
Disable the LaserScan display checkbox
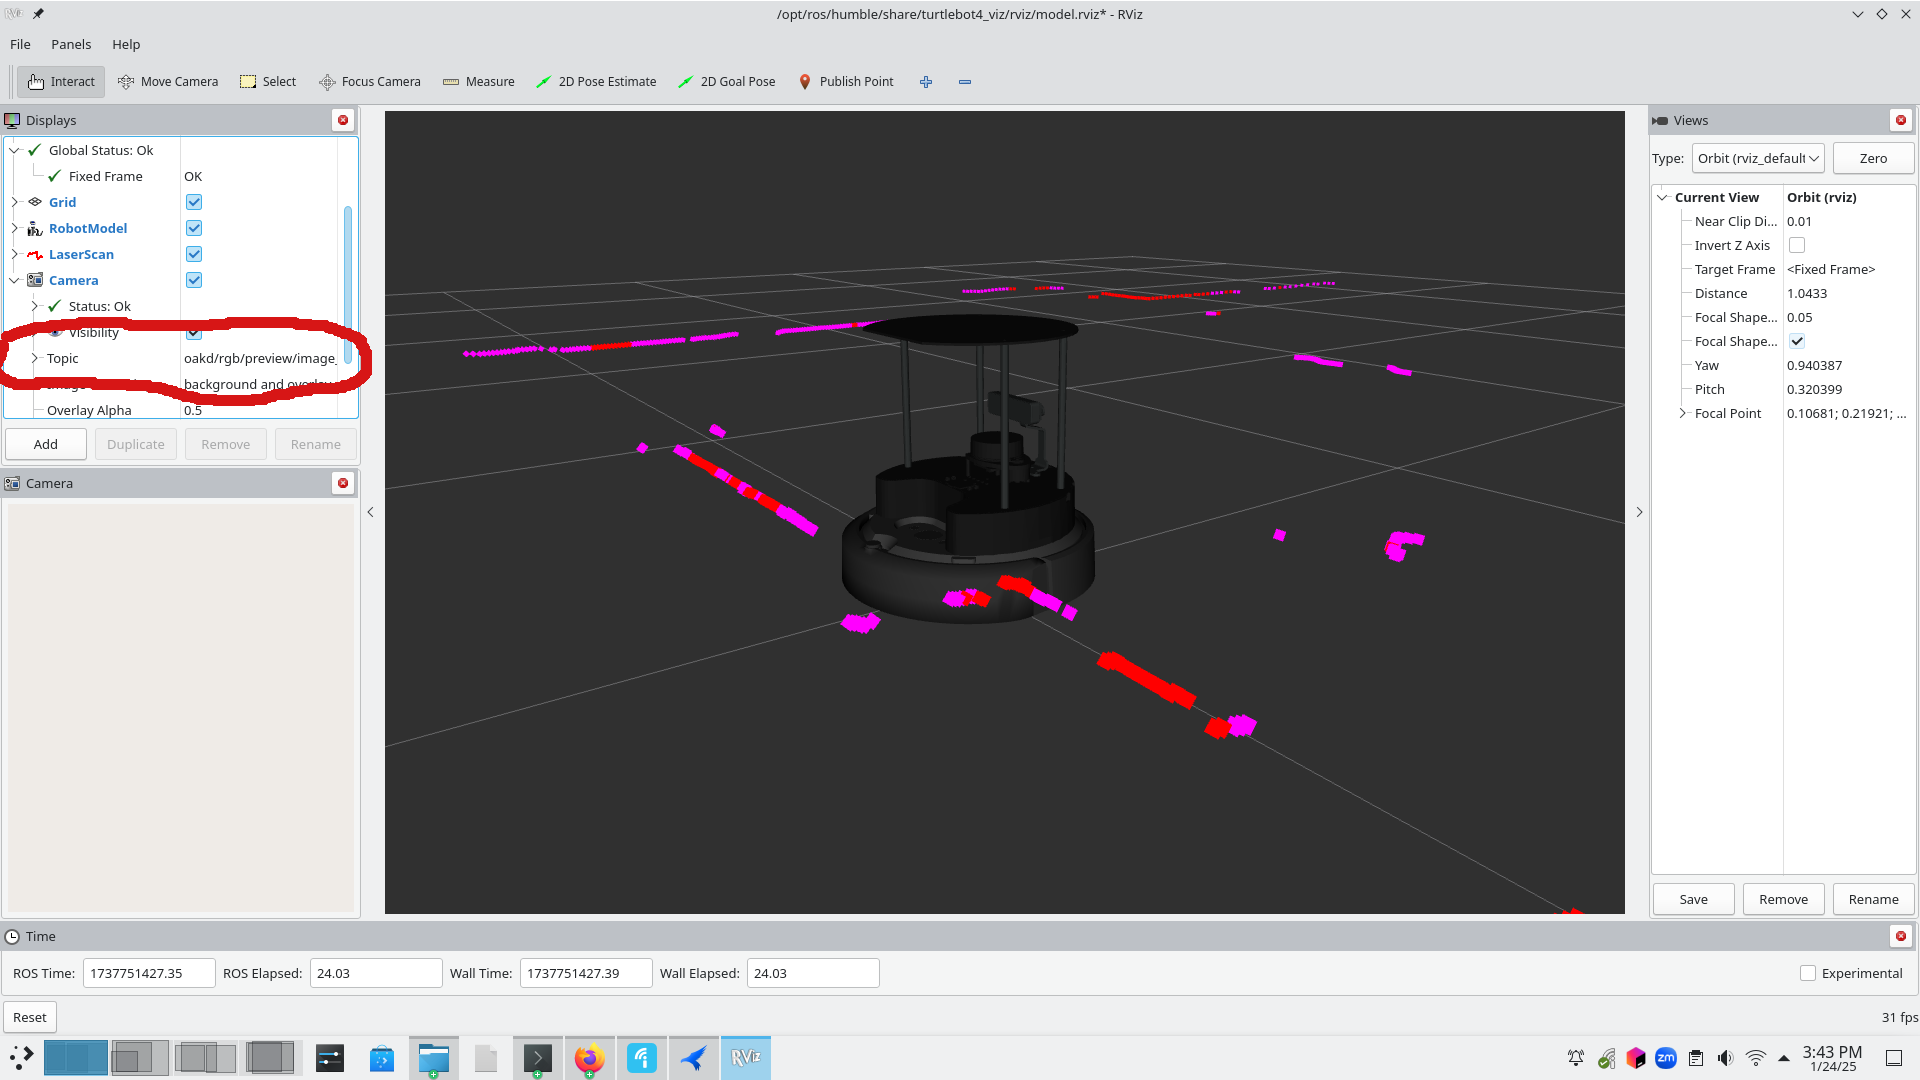194,254
